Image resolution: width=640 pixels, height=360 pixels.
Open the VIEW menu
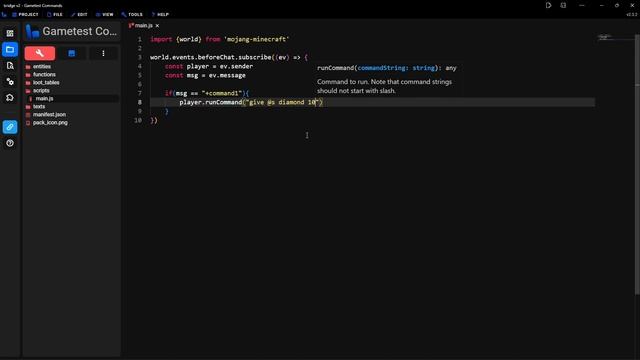[104, 14]
